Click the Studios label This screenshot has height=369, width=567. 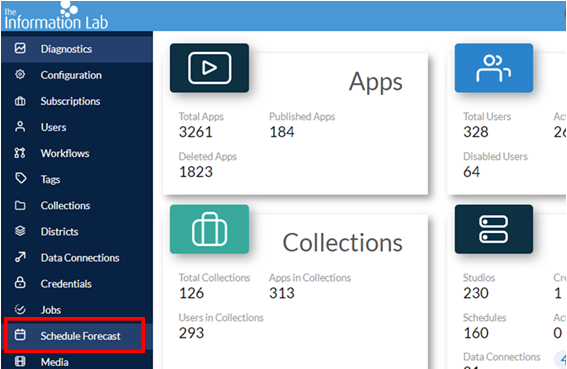479,277
